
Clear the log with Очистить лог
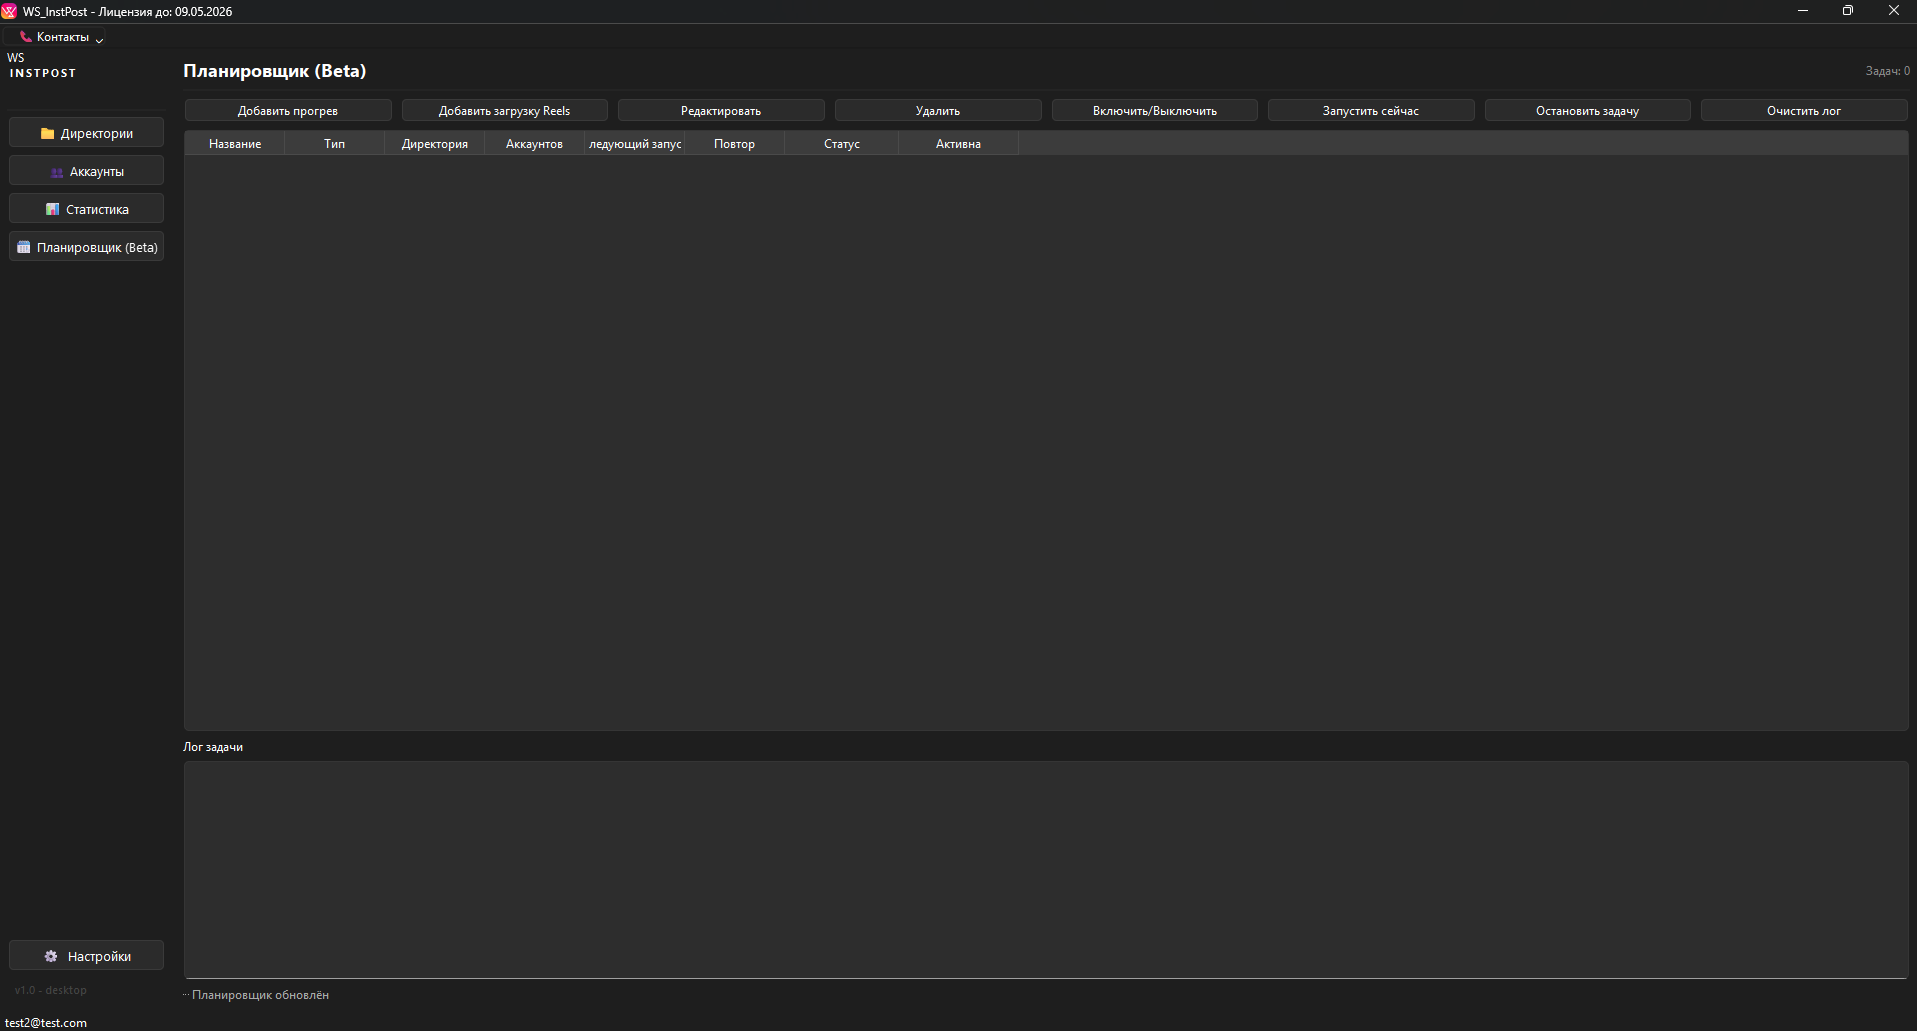pos(1803,111)
